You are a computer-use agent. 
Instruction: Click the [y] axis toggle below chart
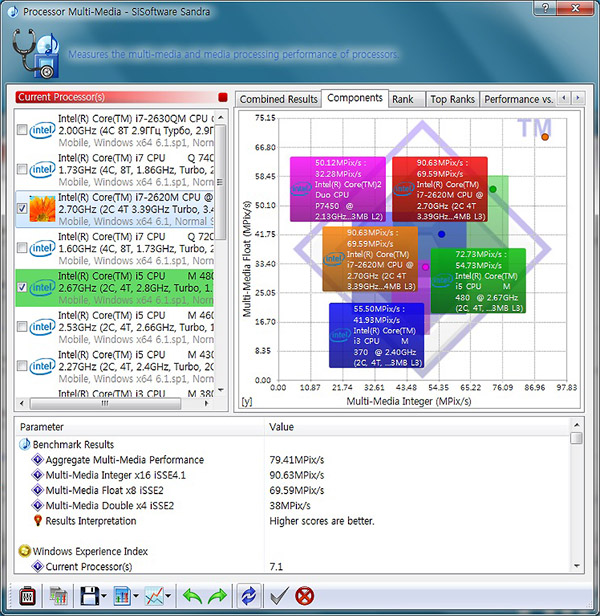pyautogui.click(x=247, y=402)
